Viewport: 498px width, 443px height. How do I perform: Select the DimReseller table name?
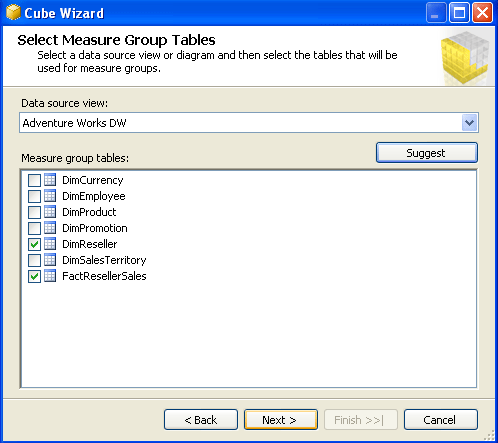[90, 244]
